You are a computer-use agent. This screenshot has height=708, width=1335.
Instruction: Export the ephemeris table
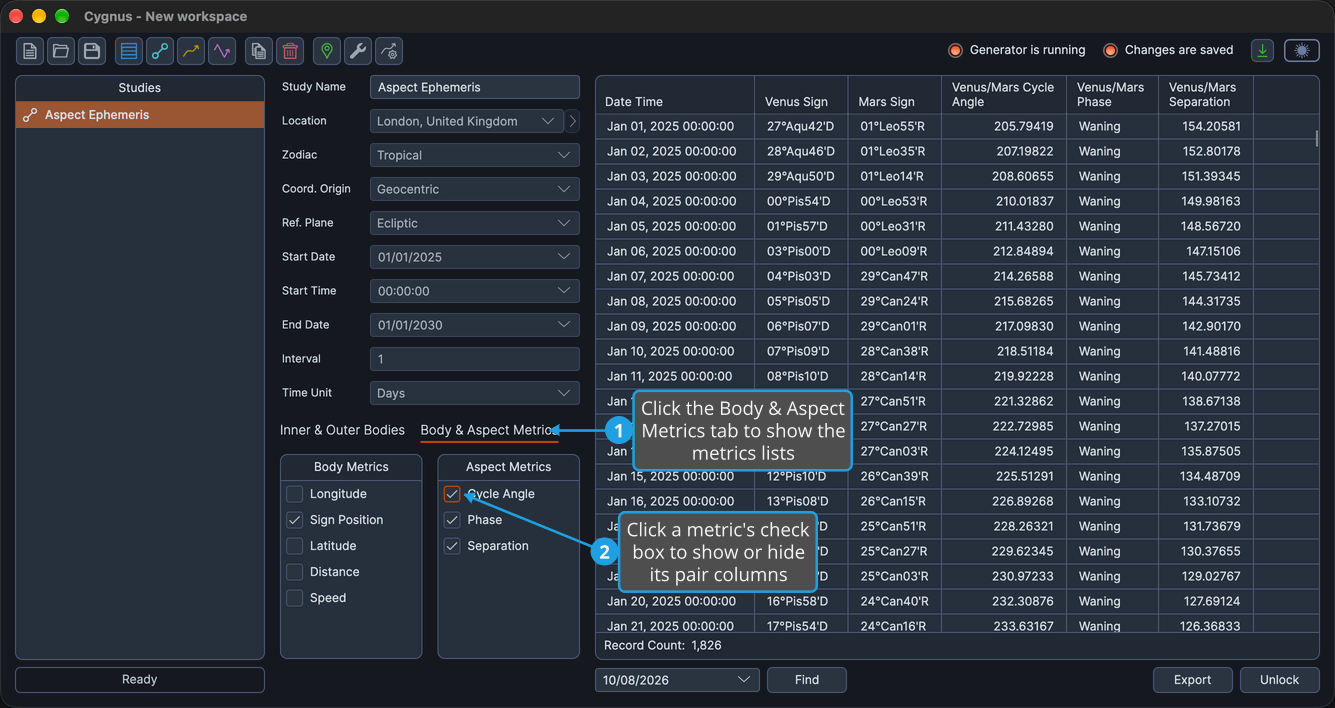tap(1192, 680)
